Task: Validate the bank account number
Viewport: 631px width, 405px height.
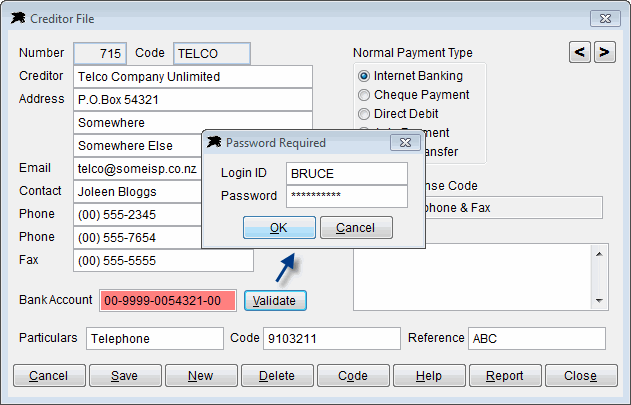Action: (275, 301)
